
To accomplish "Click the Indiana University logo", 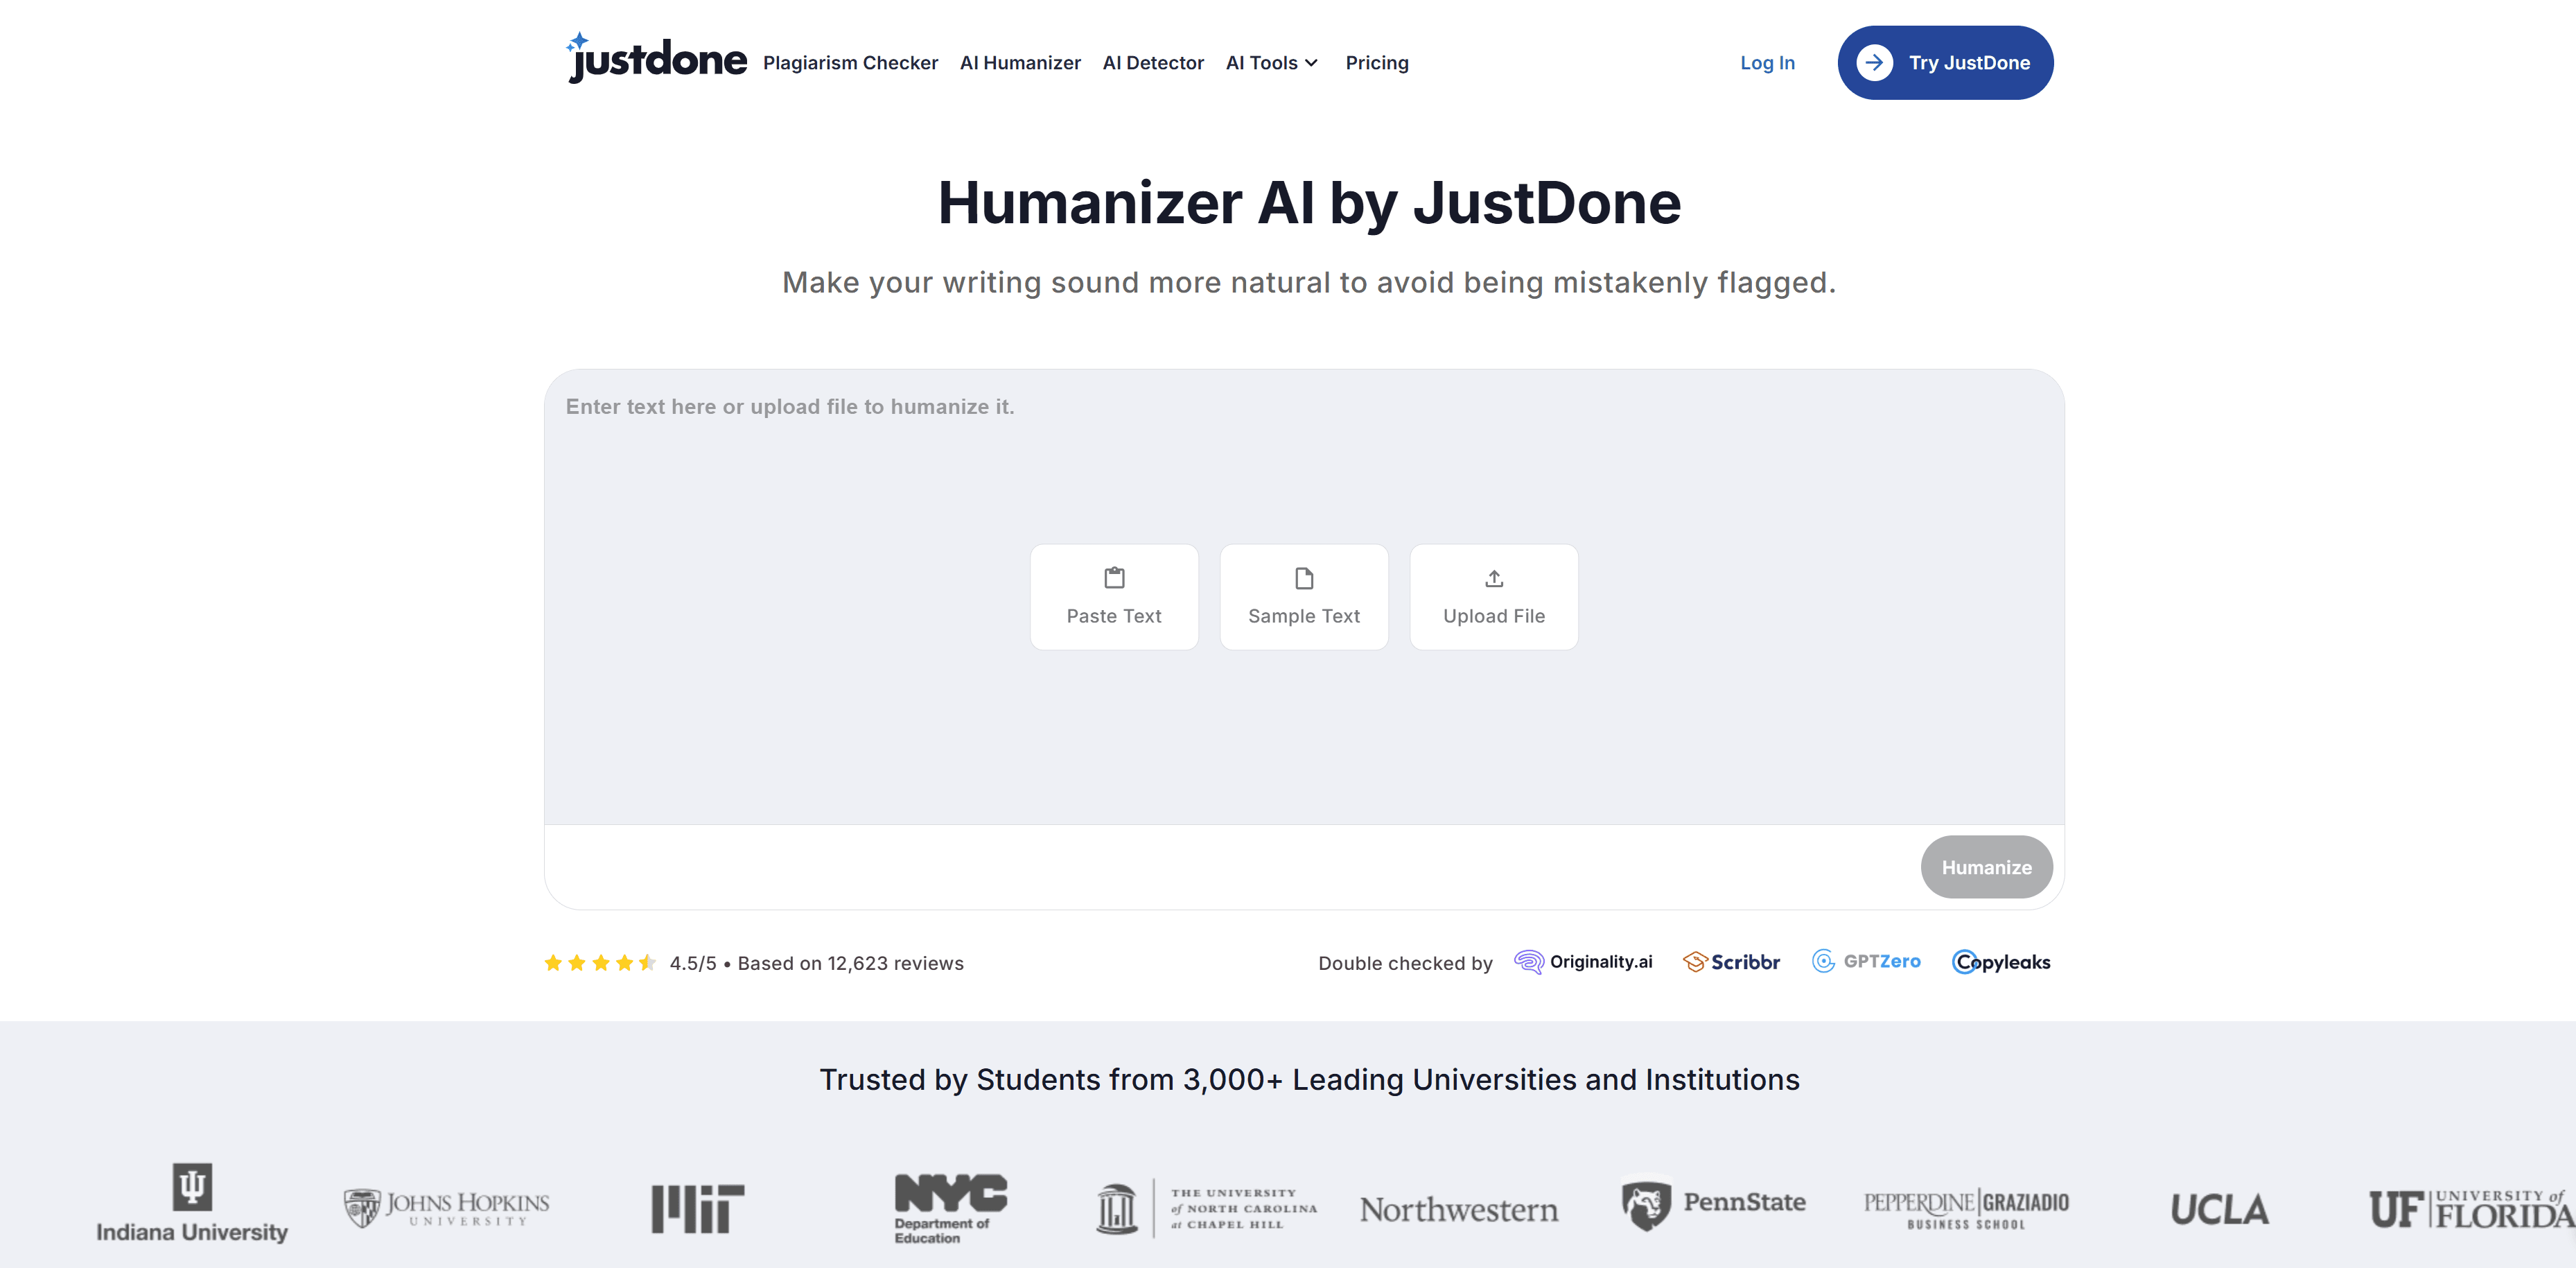I will tap(192, 1203).
